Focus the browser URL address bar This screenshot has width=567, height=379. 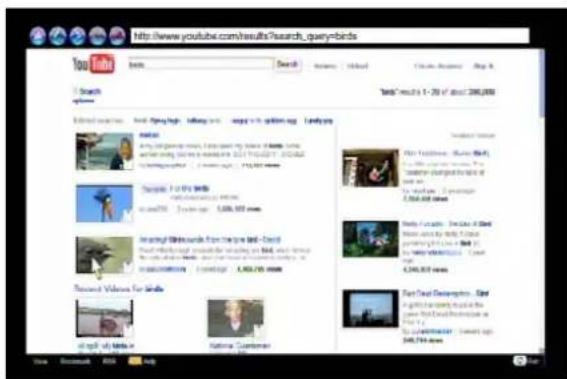click(330, 36)
